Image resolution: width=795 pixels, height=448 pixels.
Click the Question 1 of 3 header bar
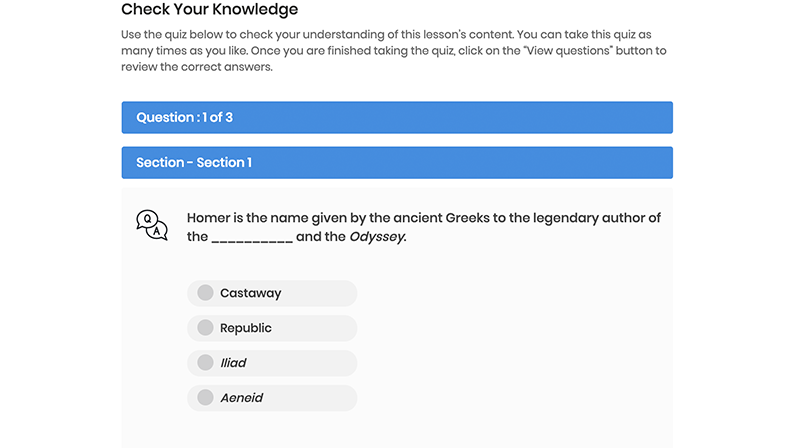point(397,118)
